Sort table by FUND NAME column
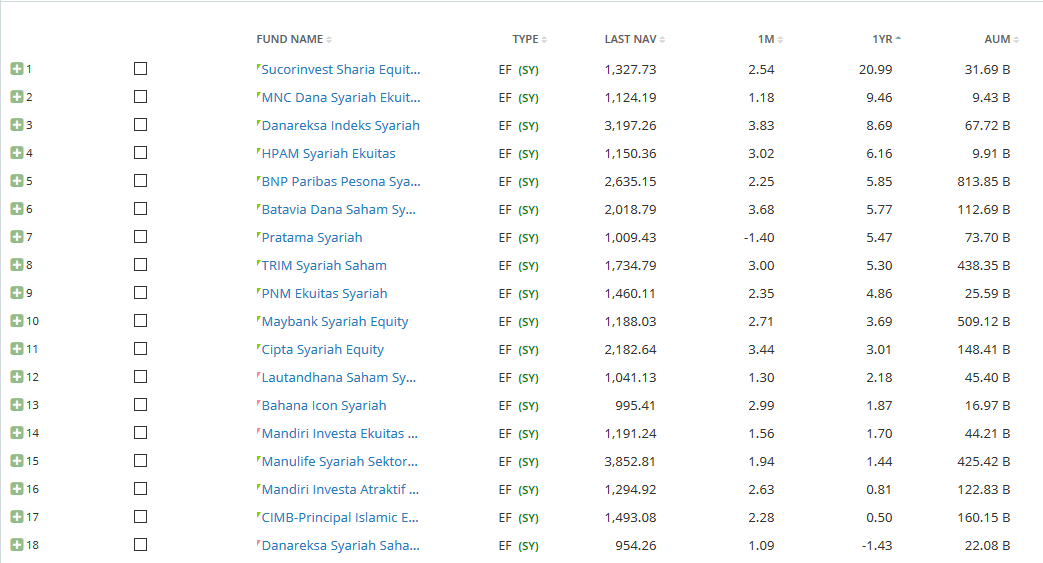Screen dimensions: 1043x563 [290, 39]
